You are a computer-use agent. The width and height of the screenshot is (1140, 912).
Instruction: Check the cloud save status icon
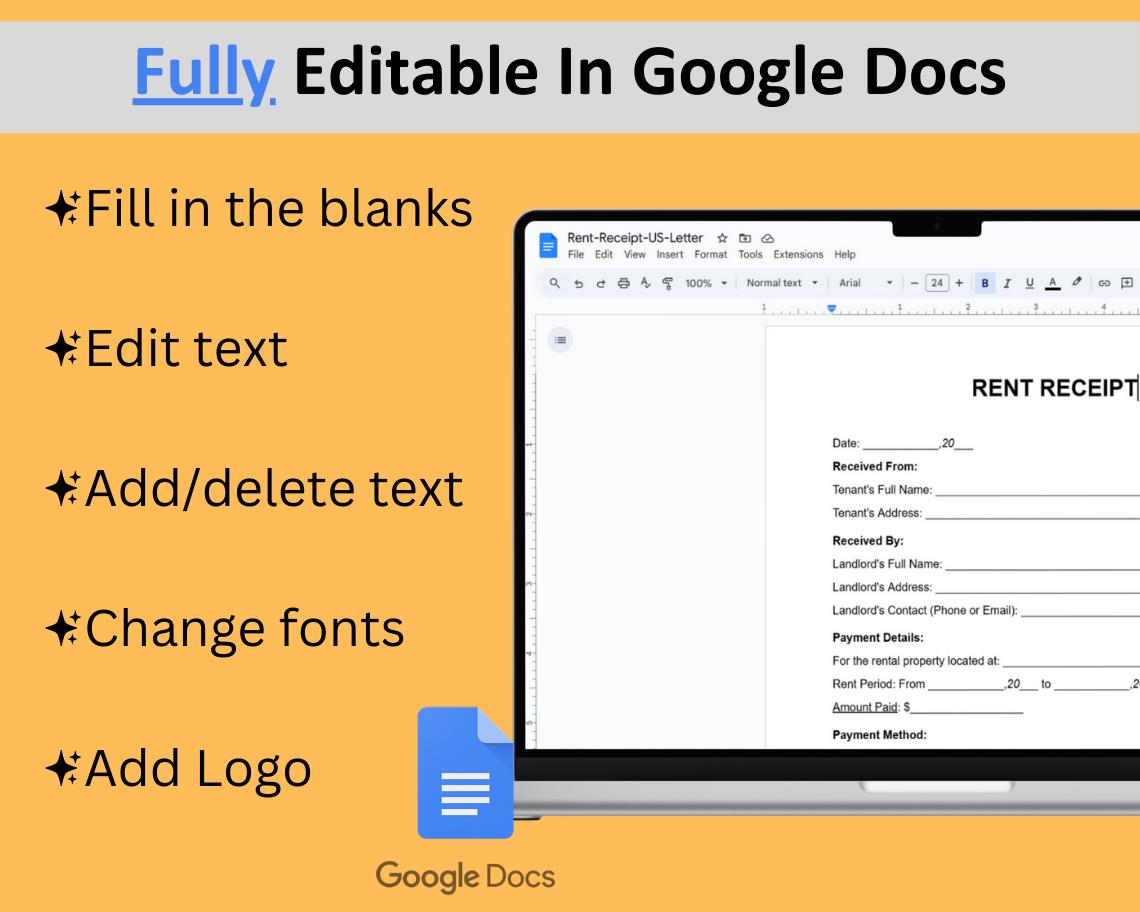768,238
